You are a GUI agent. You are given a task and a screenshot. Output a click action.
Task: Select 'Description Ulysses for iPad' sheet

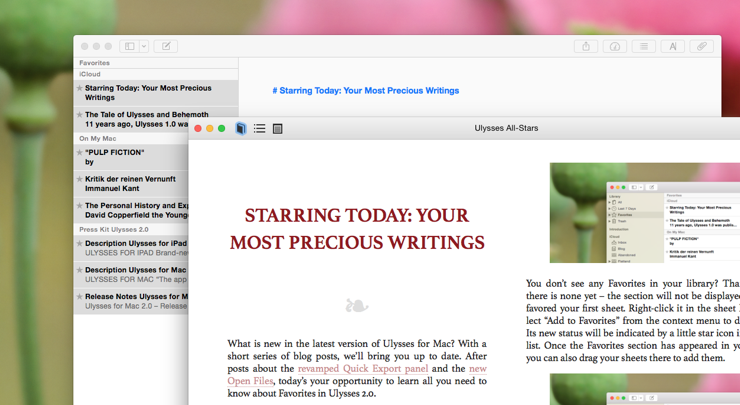click(x=131, y=248)
